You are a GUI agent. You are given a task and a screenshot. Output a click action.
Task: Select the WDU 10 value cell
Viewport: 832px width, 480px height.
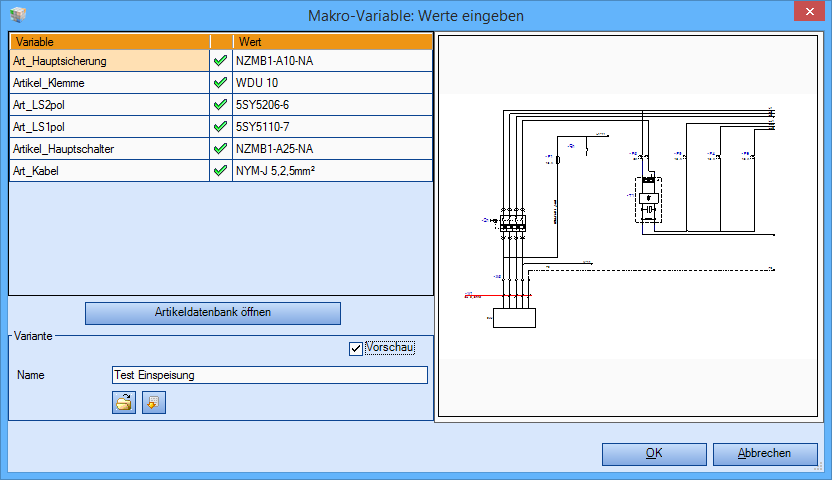[x=333, y=83]
